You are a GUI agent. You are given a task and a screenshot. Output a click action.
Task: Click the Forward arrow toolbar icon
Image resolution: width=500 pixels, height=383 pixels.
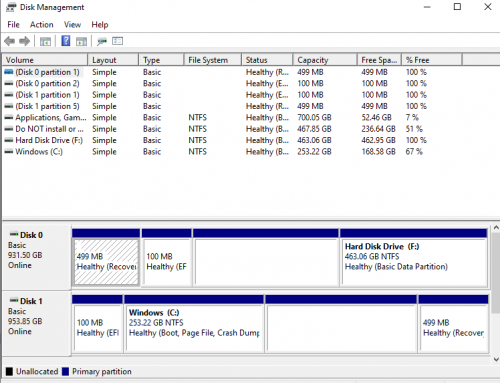(24, 41)
